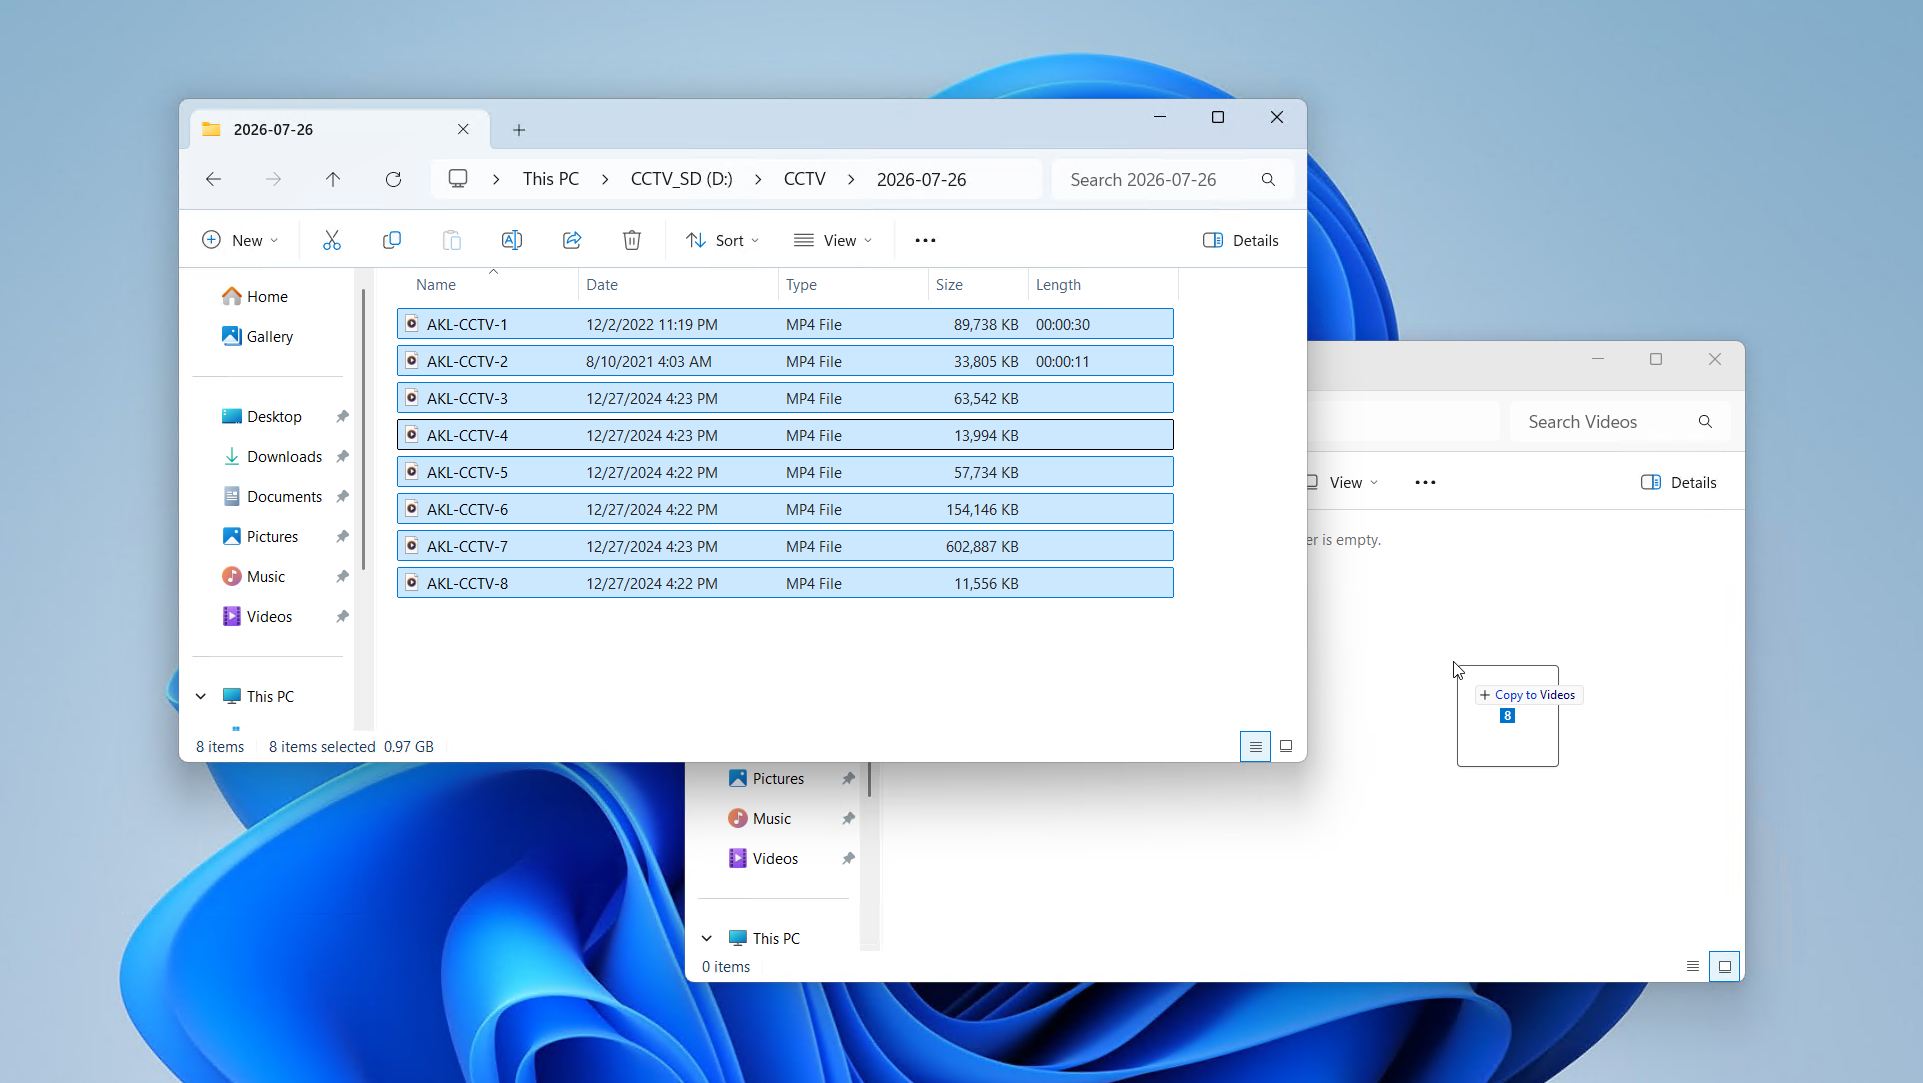Toggle Details pane in the Videos window
The height and width of the screenshot is (1083, 1923).
[1679, 482]
